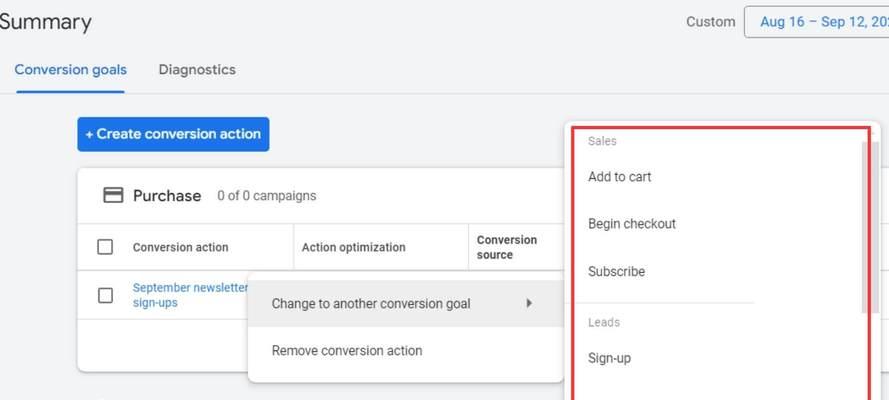Open the Conversion goals tab

click(70, 70)
